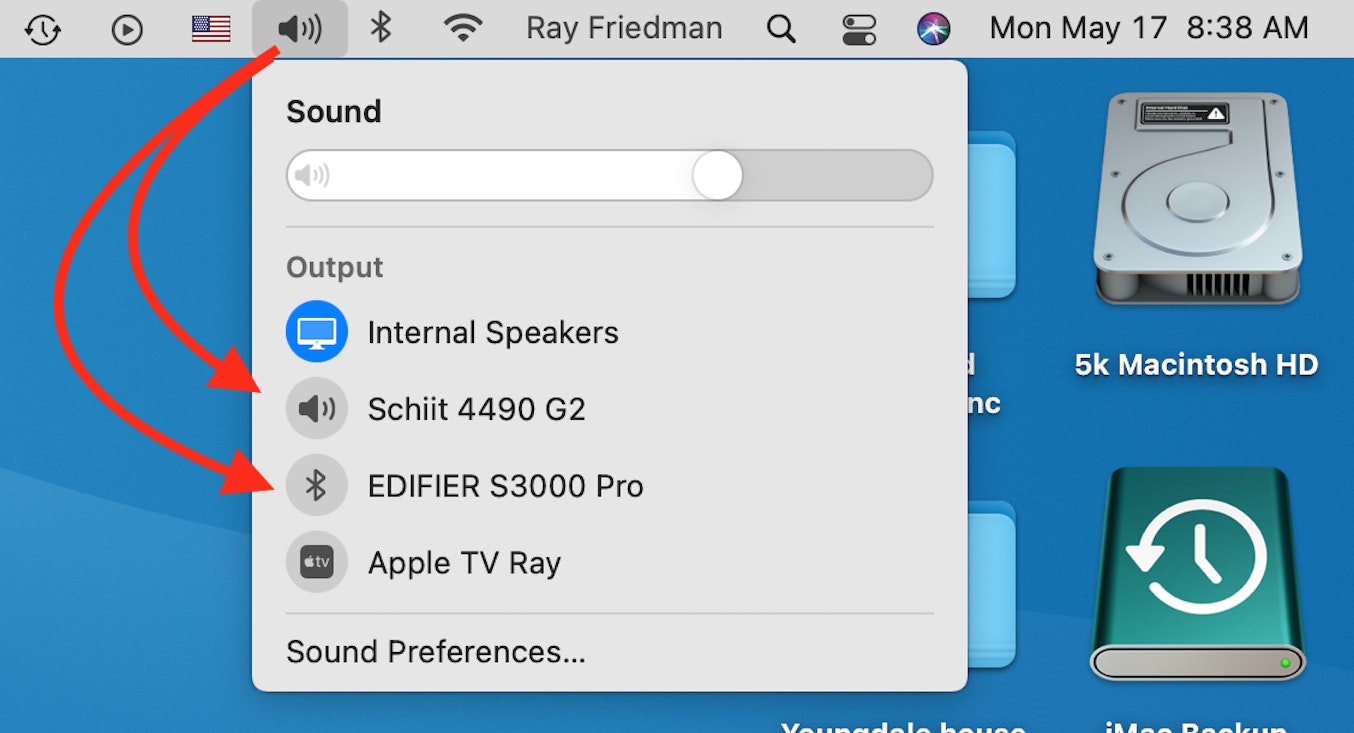This screenshot has height=733, width=1354.
Task: Click the Sound volume slider knob
Action: coord(717,176)
